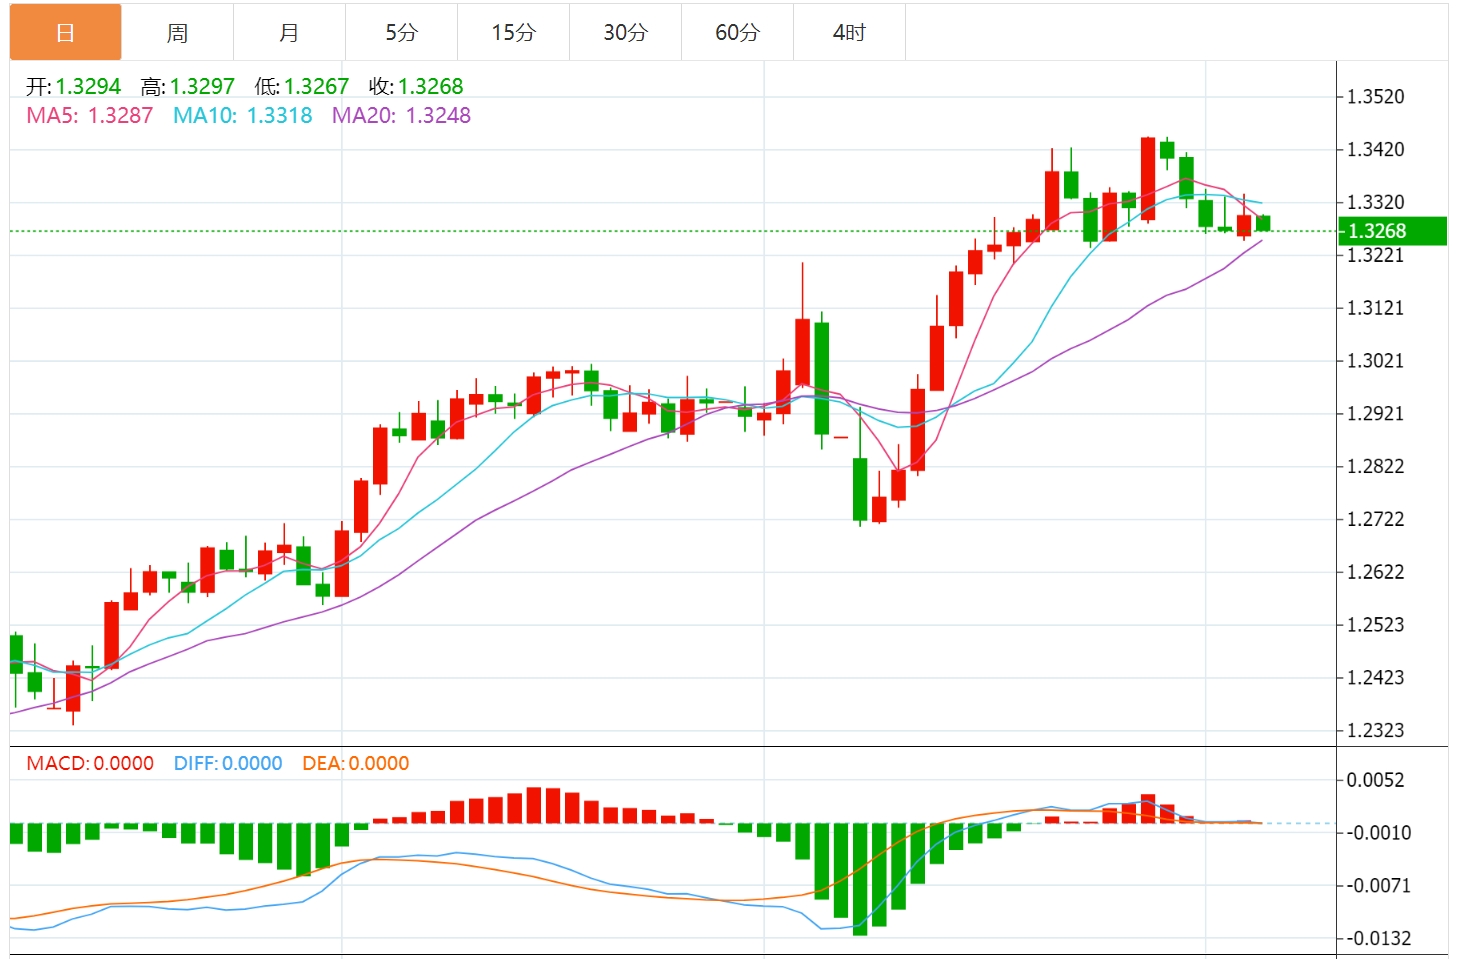Click the green 1.3268 current price tag
This screenshot has width=1457, height=959.
(1392, 231)
